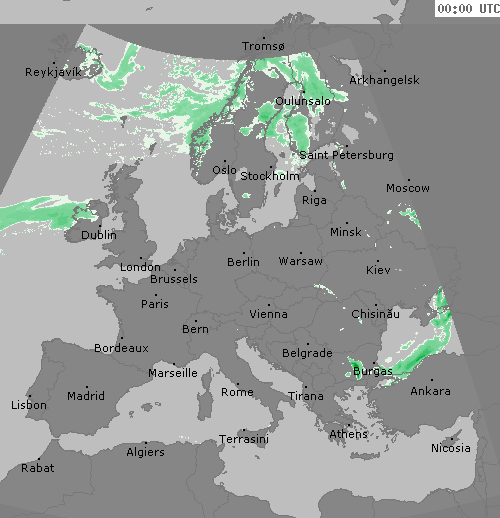500x518 pixels.
Task: Click the Reykjavík city label
Action: (x=53, y=72)
